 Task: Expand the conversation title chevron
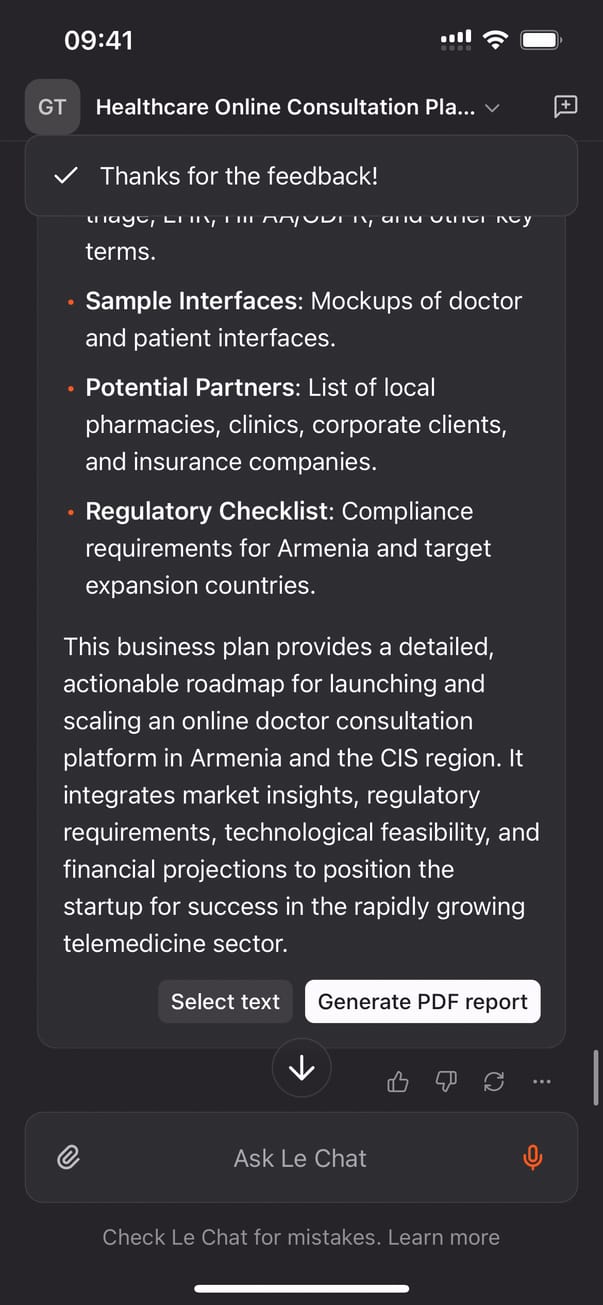pos(492,108)
